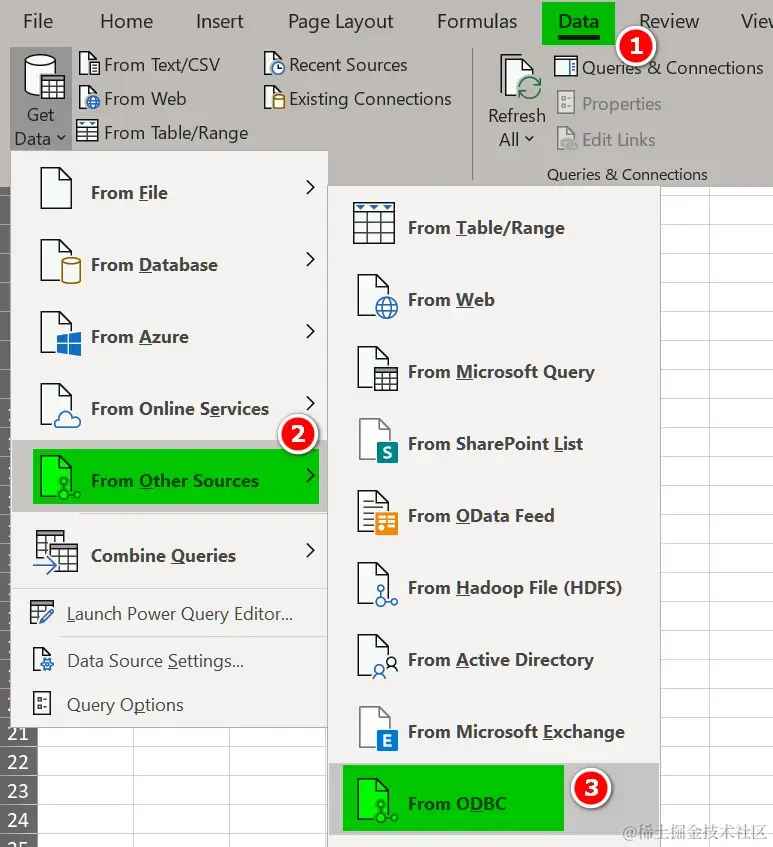Image resolution: width=773 pixels, height=847 pixels.
Task: Expand the From File submenu arrow
Action: [310, 187]
